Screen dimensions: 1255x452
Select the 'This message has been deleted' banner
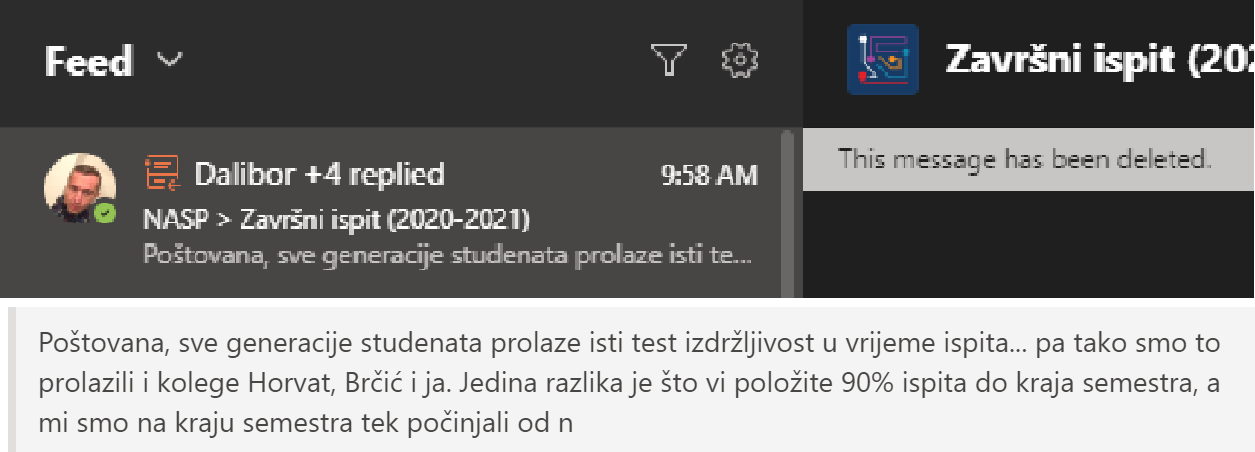pyautogui.click(x=1029, y=159)
